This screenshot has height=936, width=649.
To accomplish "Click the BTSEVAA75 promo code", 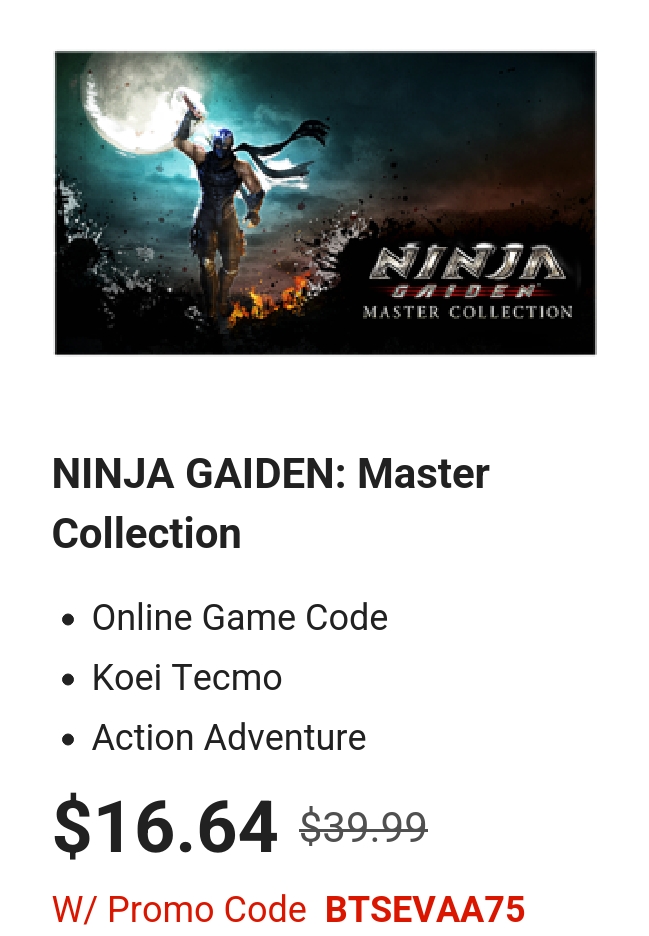I will tap(425, 909).
